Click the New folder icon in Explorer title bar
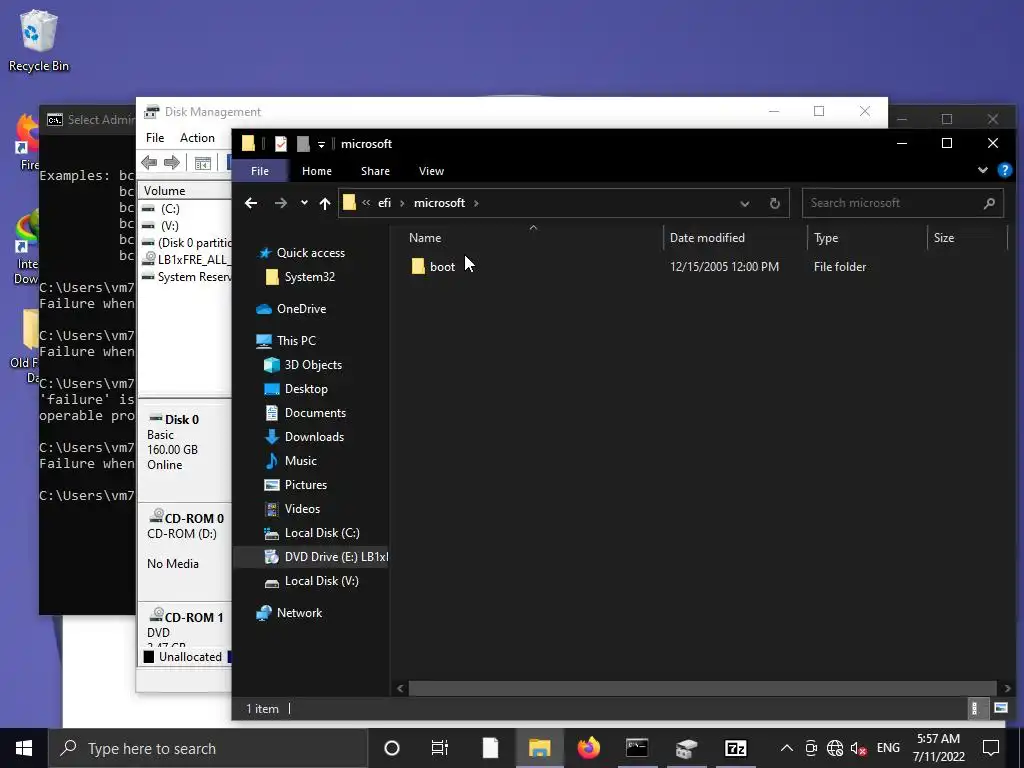1024x768 pixels. 303,144
